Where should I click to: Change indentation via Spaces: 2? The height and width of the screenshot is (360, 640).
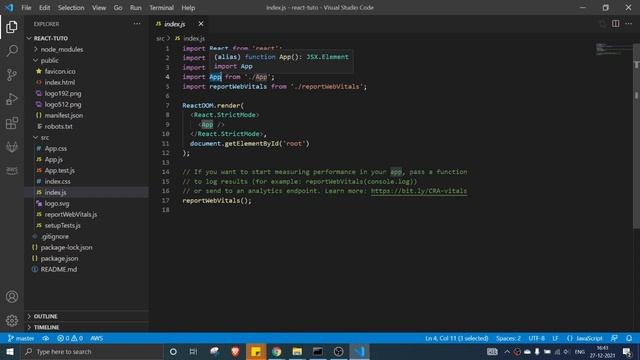[508, 338]
